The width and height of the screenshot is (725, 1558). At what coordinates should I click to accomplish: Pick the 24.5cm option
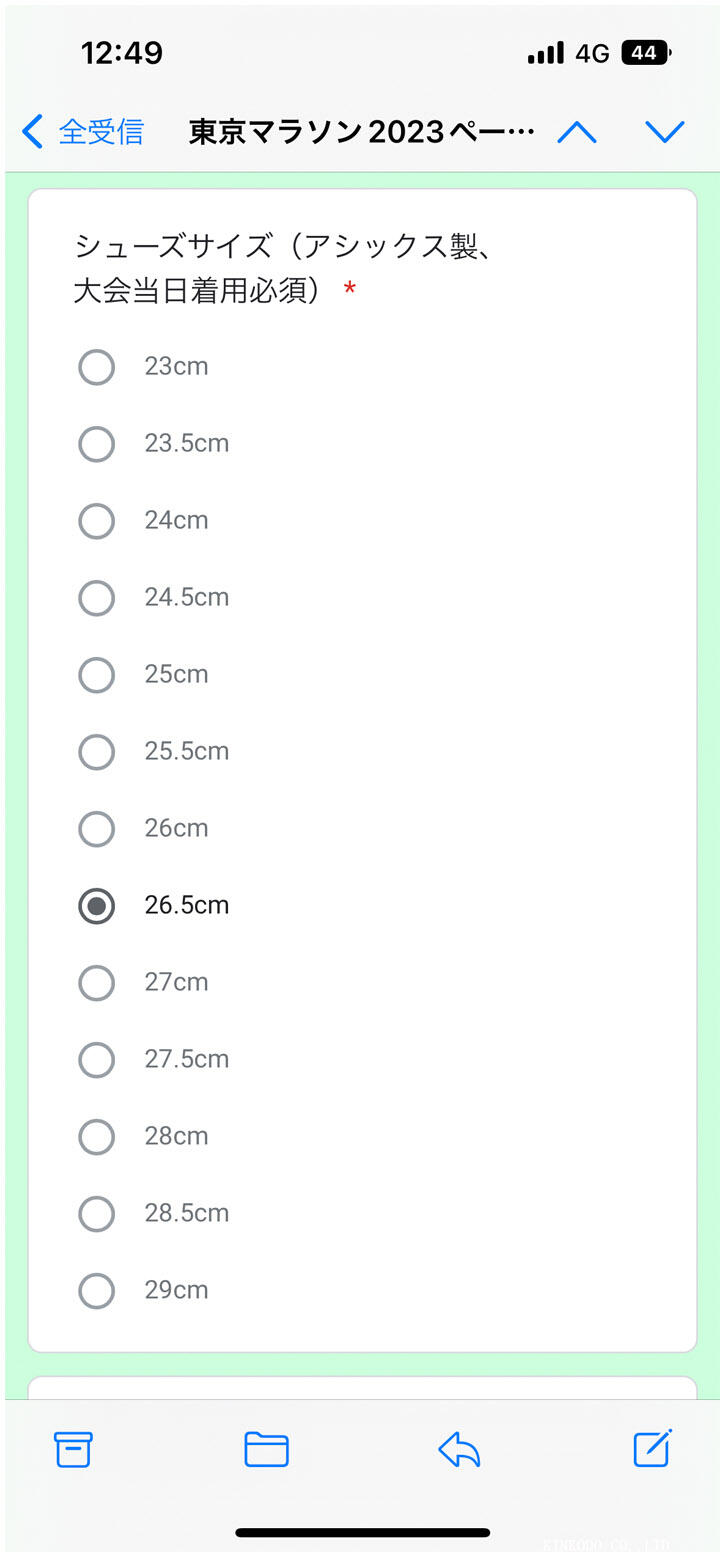(x=97, y=598)
